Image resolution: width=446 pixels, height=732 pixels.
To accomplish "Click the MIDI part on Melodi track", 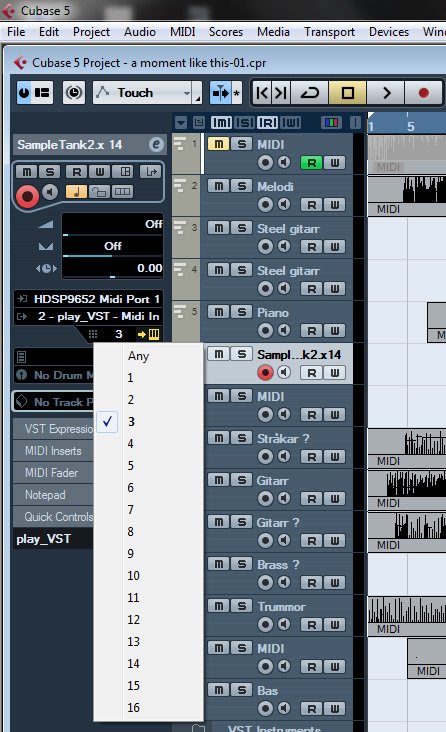I will [x=407, y=196].
